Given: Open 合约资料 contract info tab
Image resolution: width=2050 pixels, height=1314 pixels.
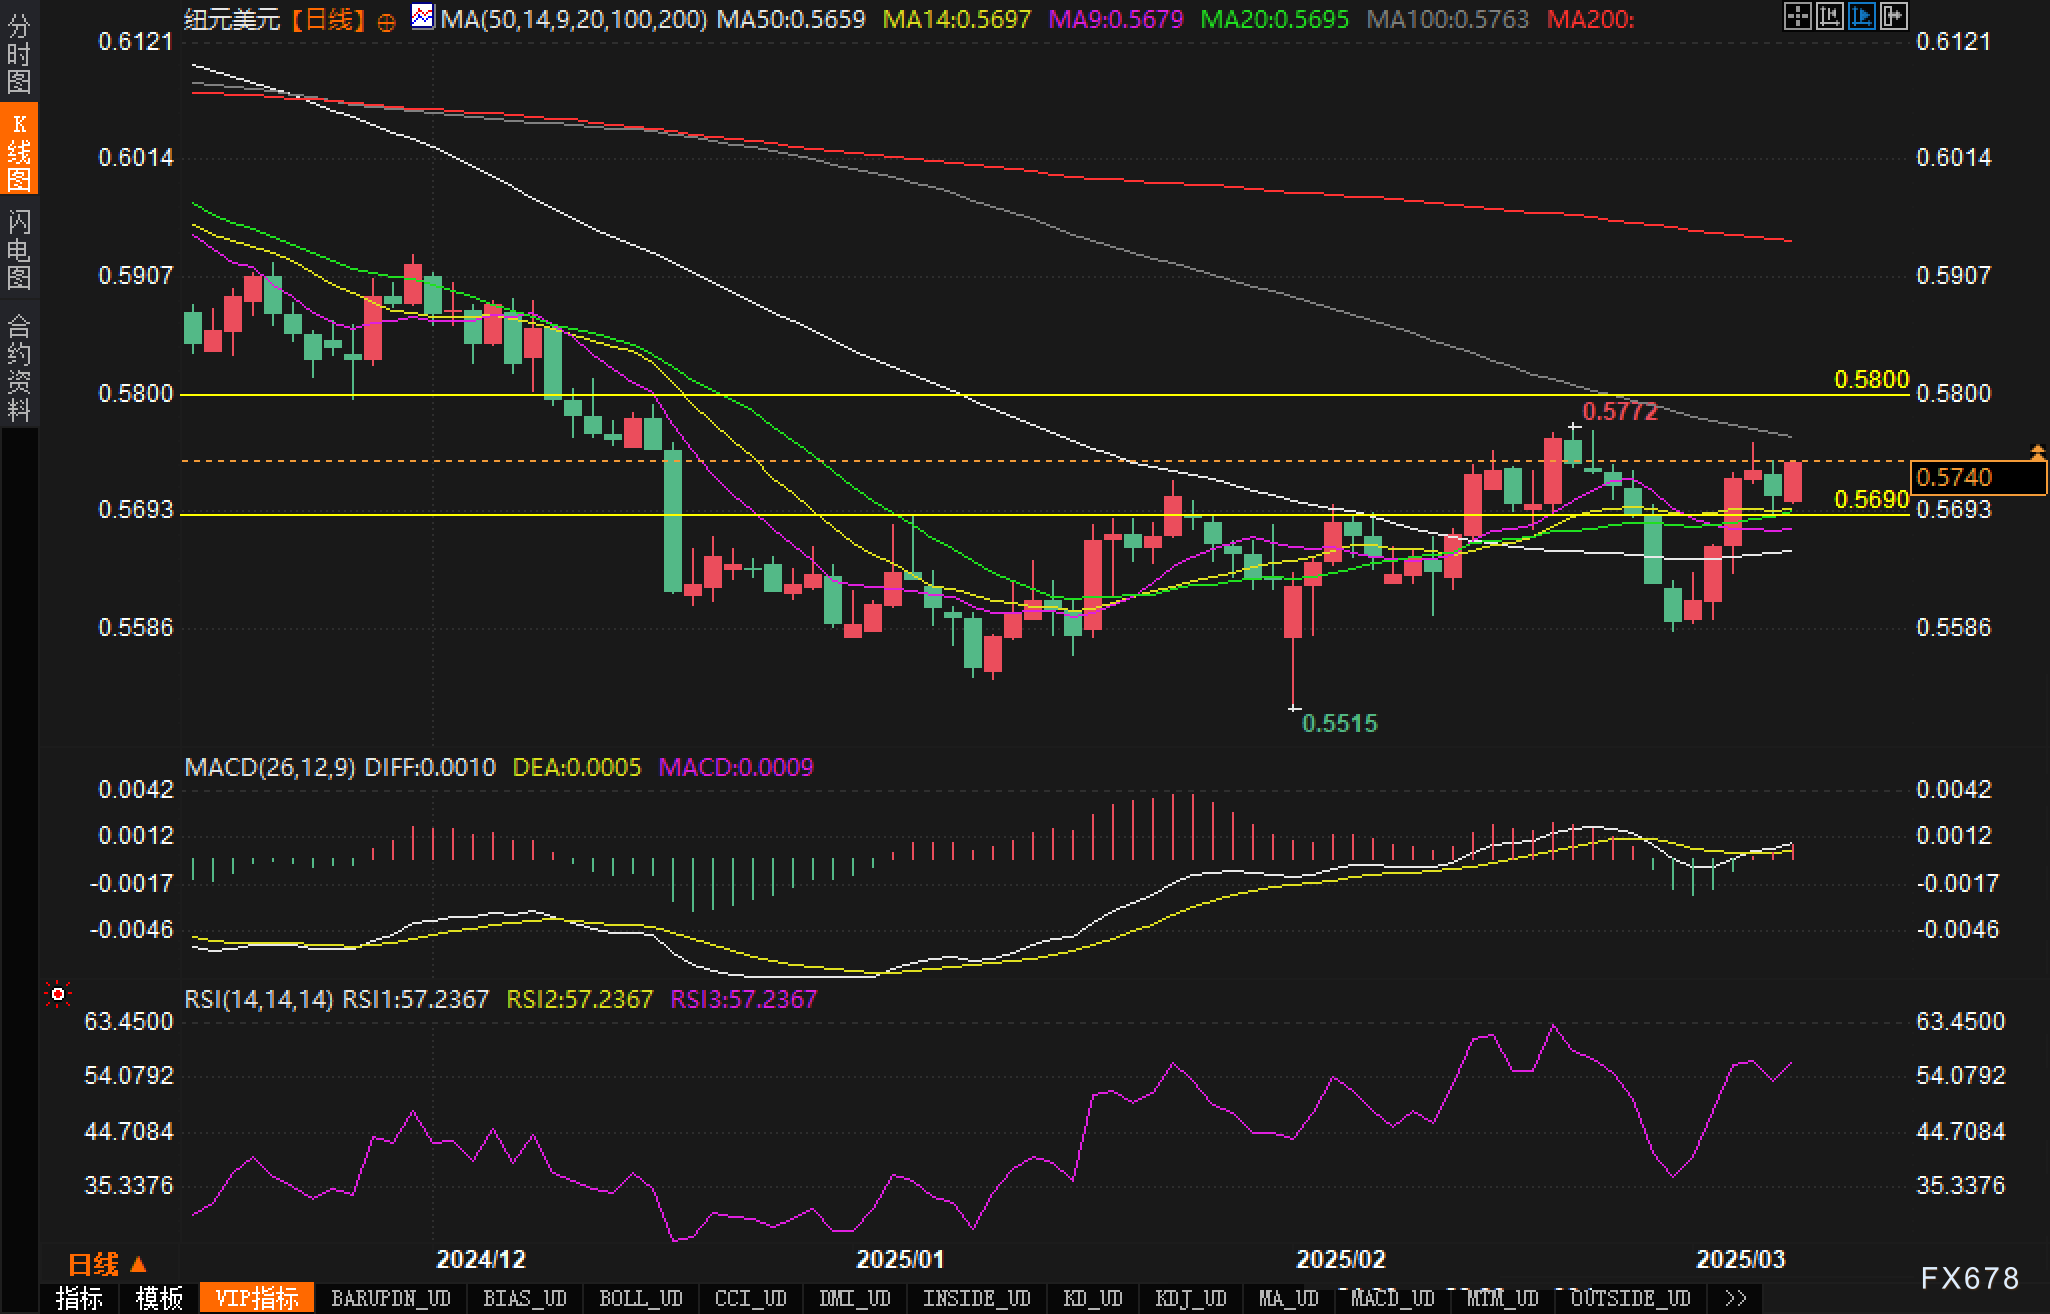Looking at the screenshot, I should (x=19, y=367).
